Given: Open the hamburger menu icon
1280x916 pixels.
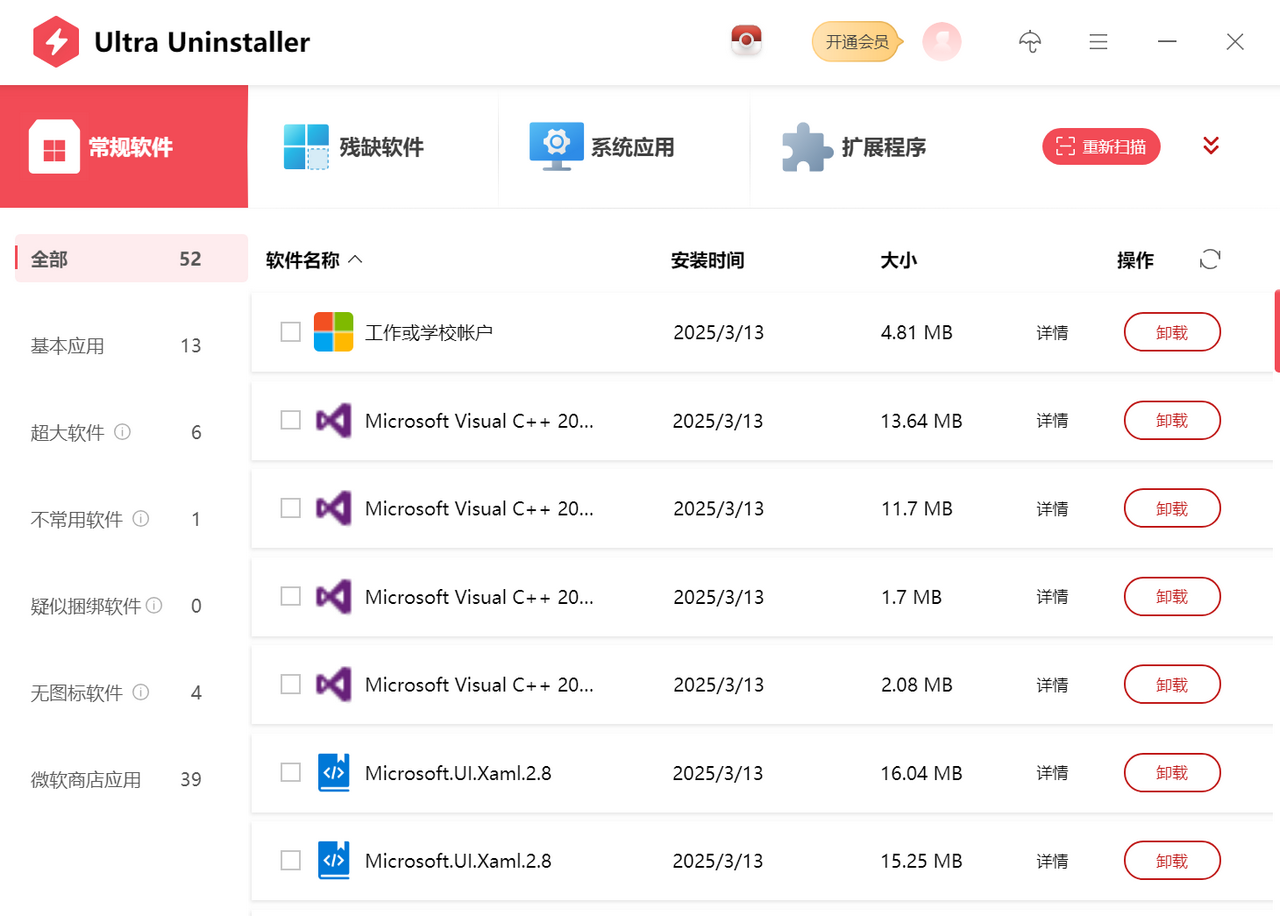Looking at the screenshot, I should click(x=1098, y=42).
